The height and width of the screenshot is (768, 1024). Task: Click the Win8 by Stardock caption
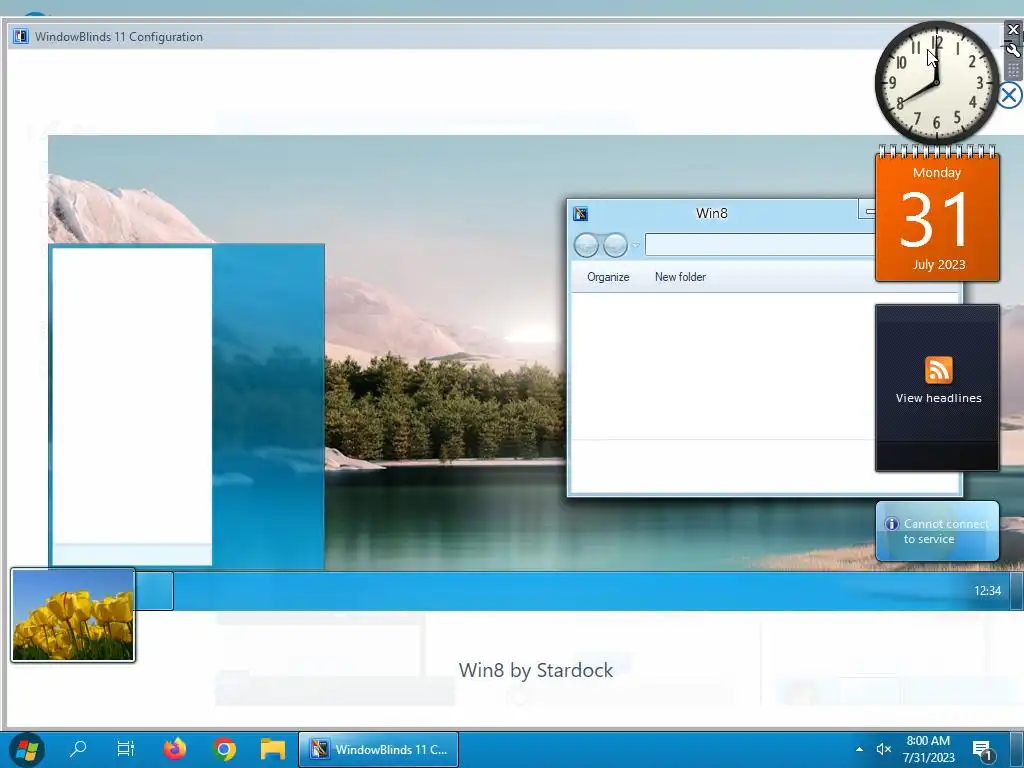[536, 670]
